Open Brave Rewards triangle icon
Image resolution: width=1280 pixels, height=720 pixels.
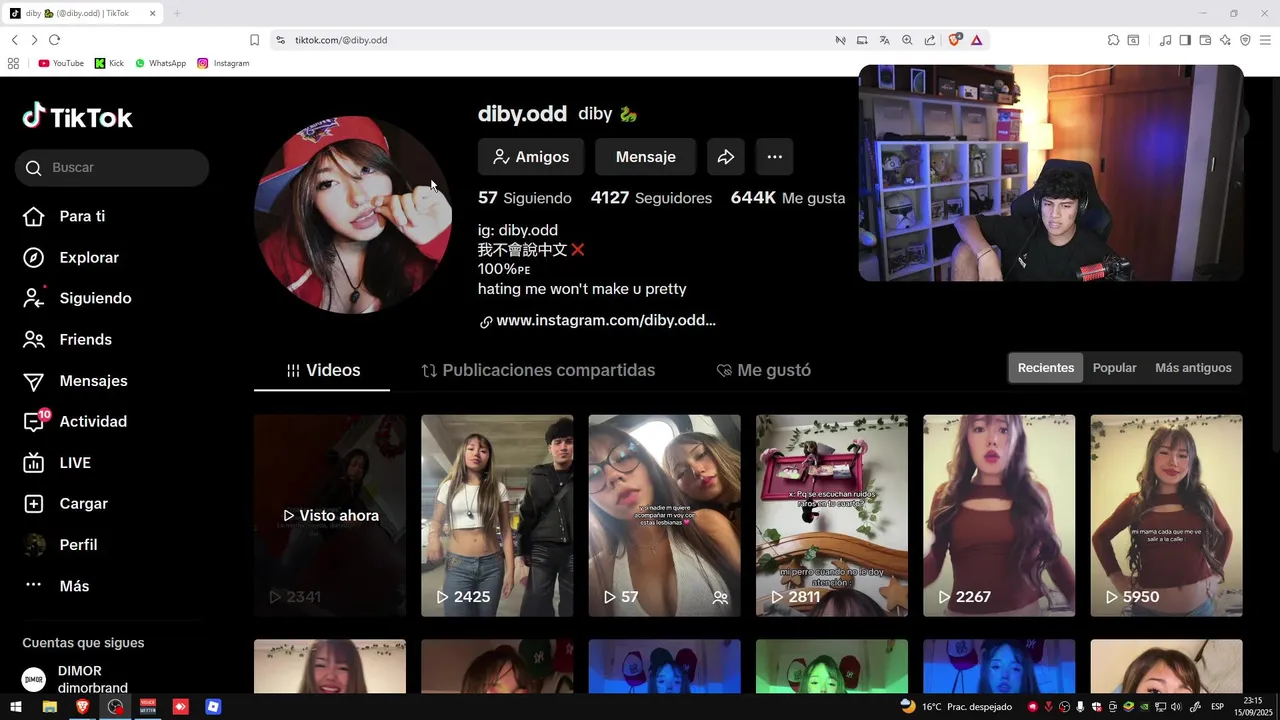(976, 40)
